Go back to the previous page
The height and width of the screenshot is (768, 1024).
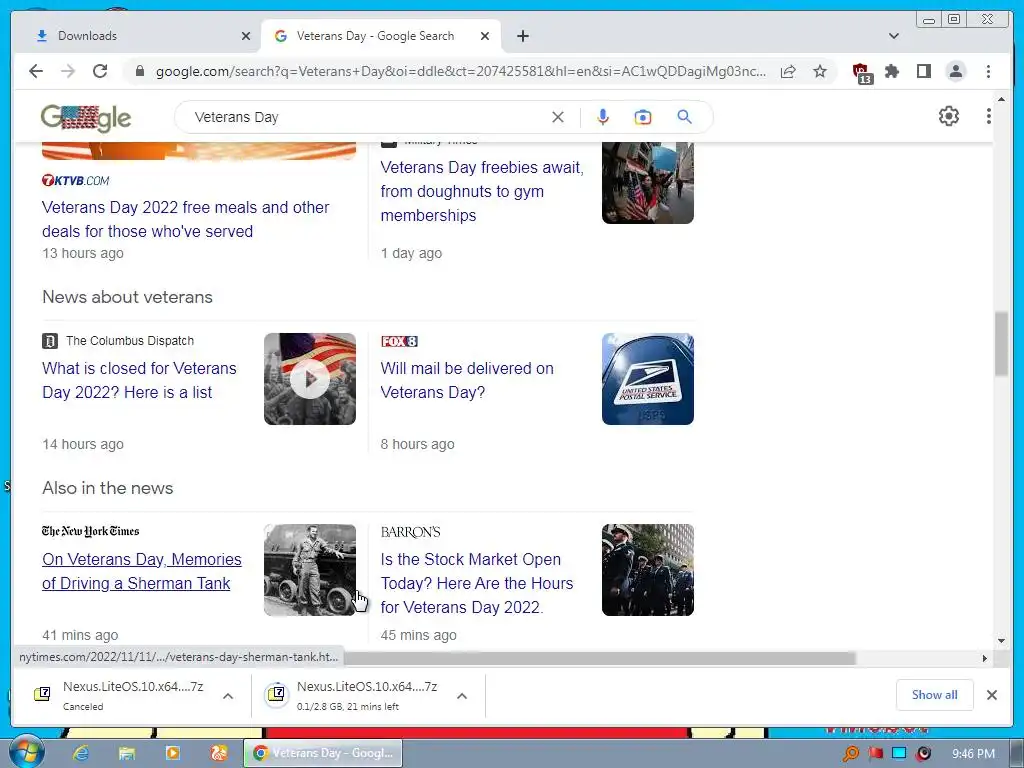tap(36, 71)
